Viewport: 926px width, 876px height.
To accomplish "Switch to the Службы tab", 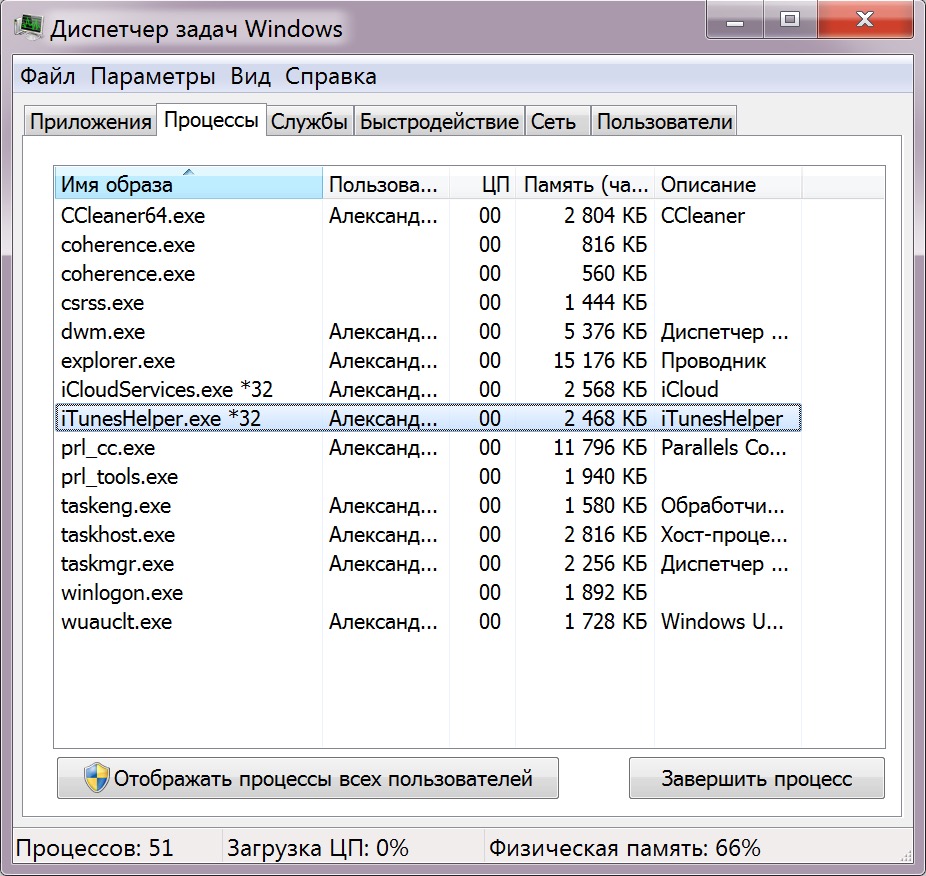I will pos(310,122).
